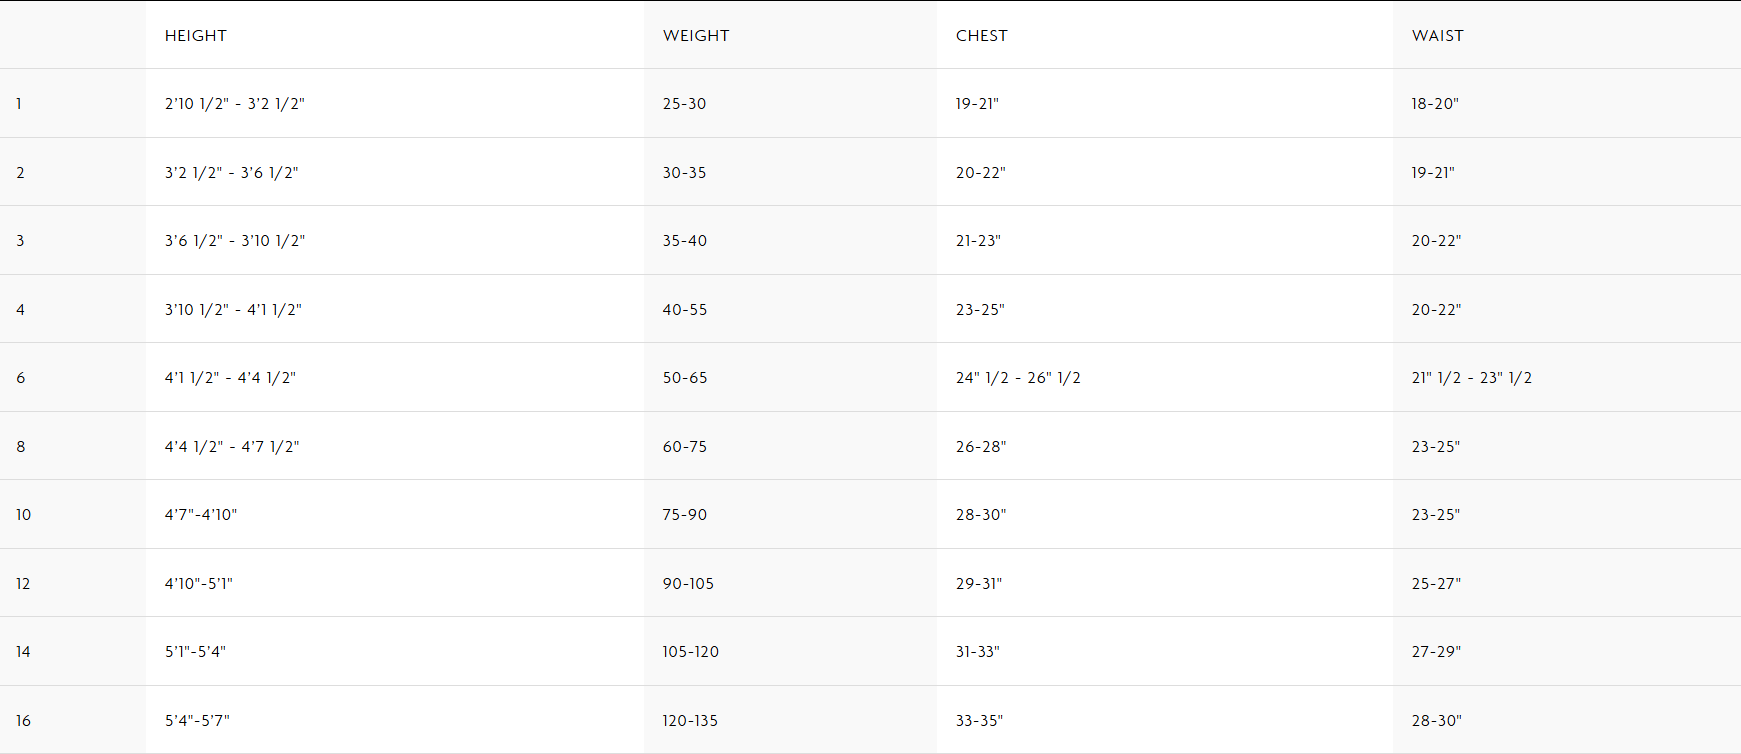Screen dimensions: 1741x754
Task: Click the weight value 90-105
Action: click(x=688, y=584)
